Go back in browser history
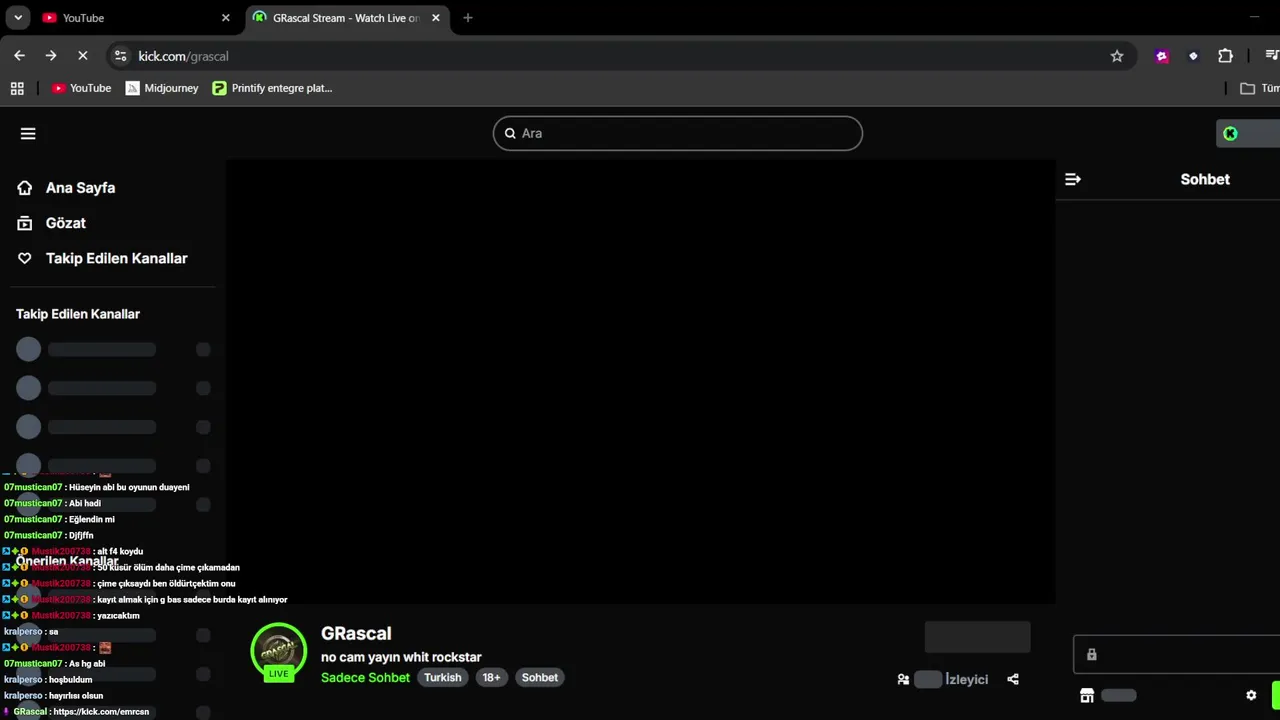 click(19, 56)
